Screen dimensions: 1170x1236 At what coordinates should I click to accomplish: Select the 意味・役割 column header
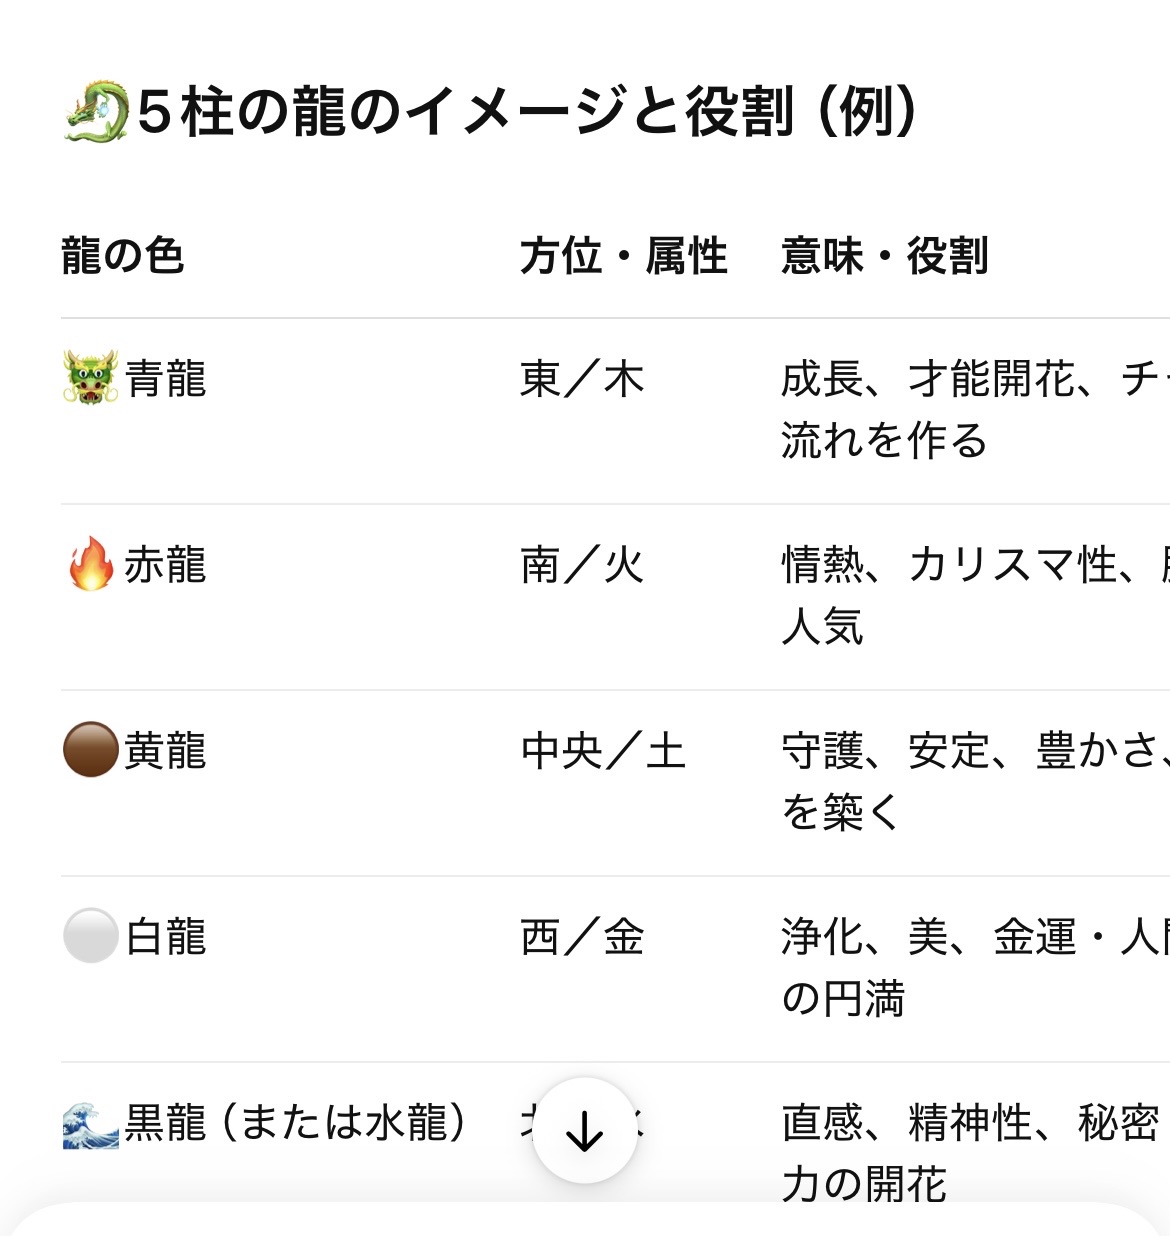[x=885, y=256]
